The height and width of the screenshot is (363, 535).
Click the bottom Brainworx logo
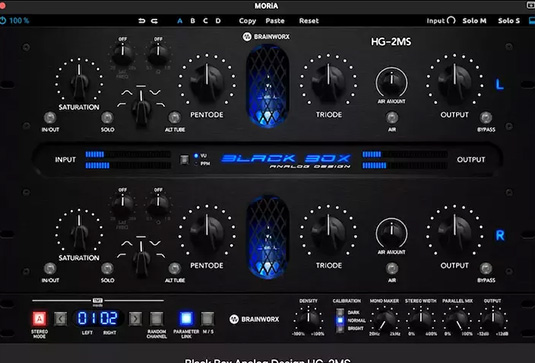point(254,319)
